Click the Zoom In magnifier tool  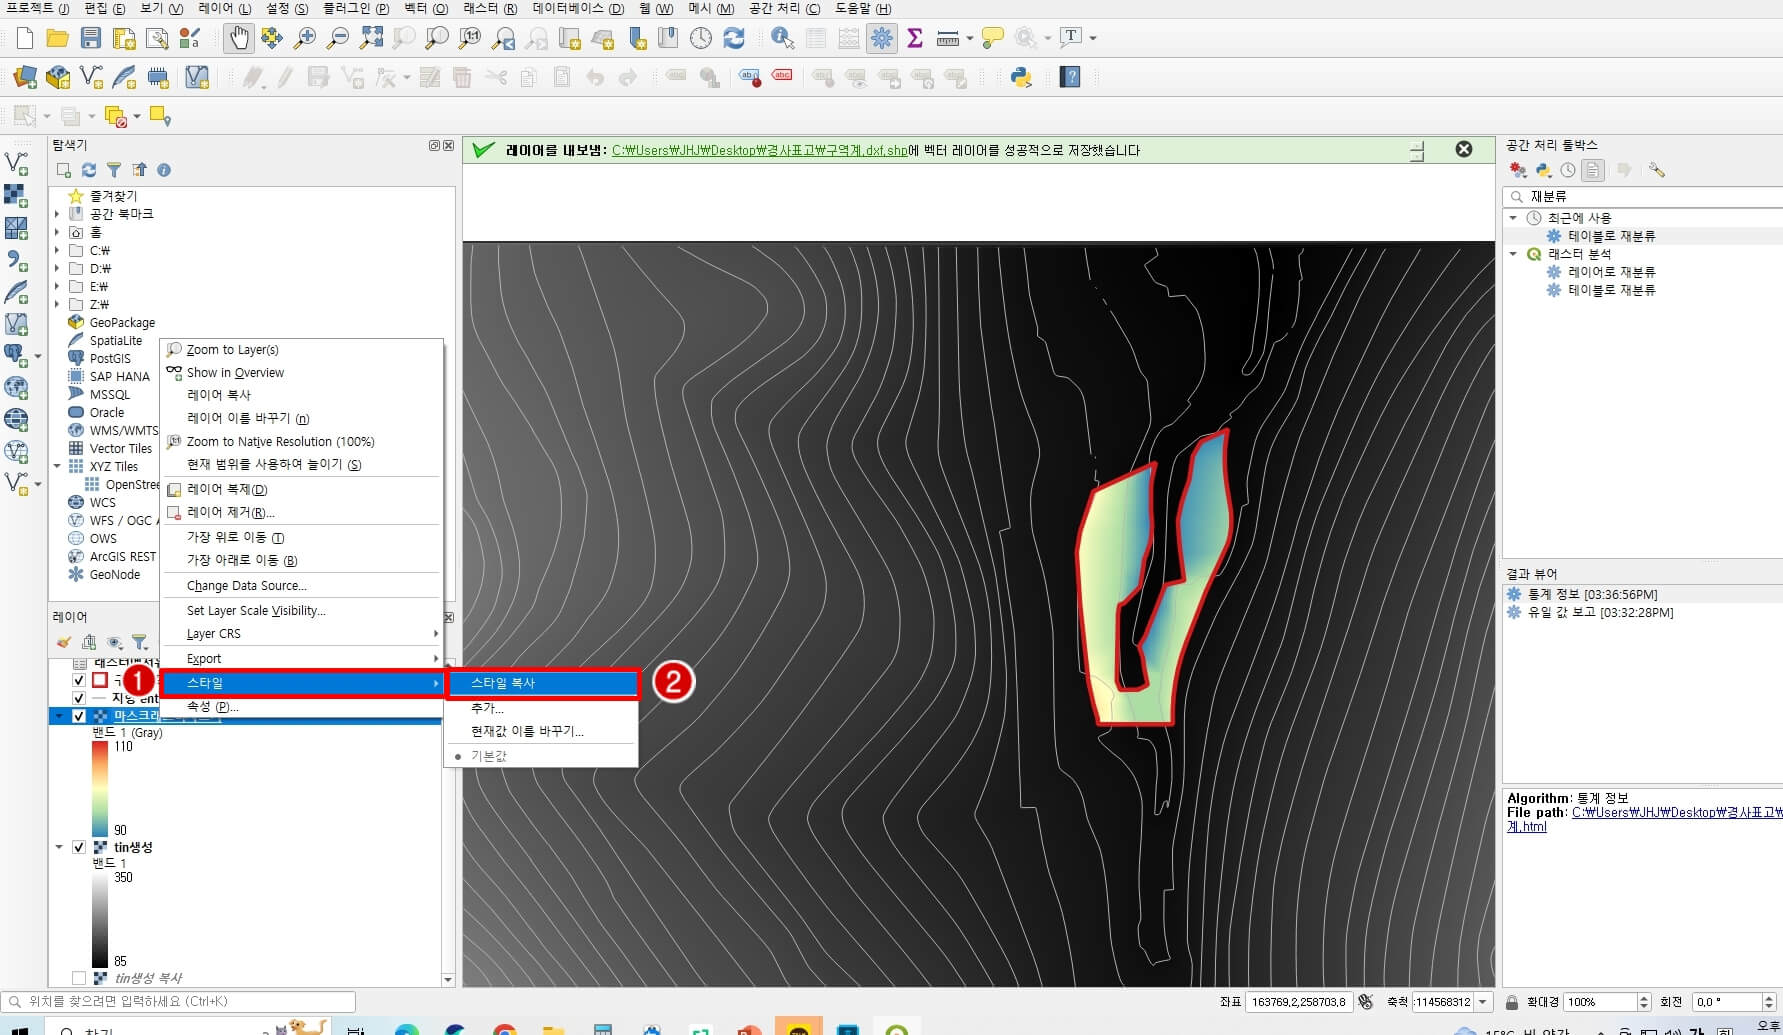coord(305,38)
